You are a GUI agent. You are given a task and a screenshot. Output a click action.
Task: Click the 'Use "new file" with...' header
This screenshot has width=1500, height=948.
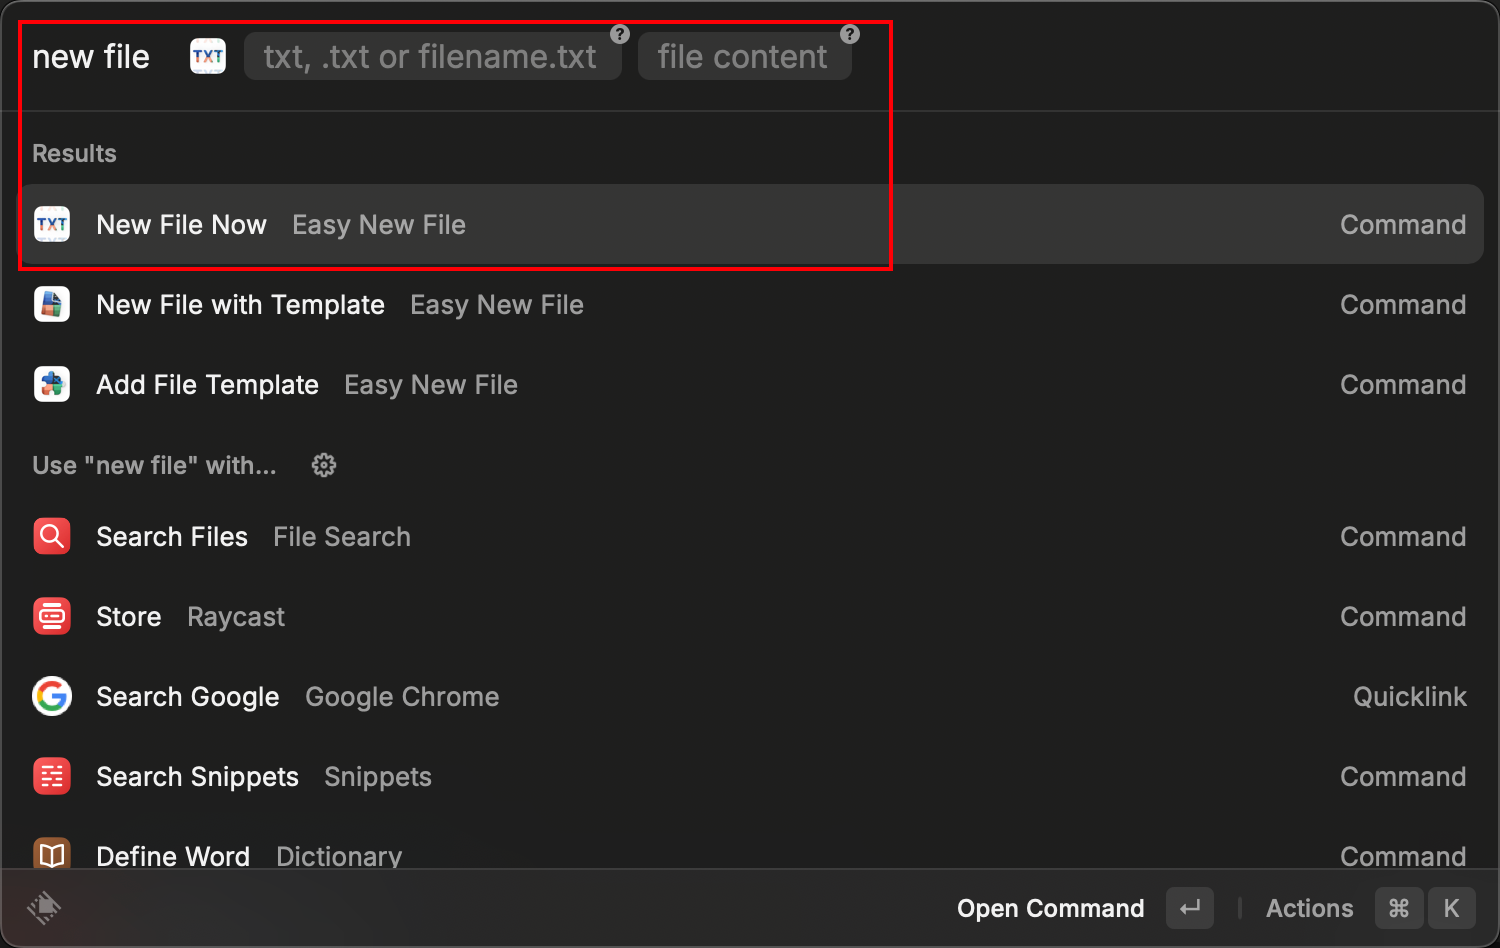[x=154, y=465]
